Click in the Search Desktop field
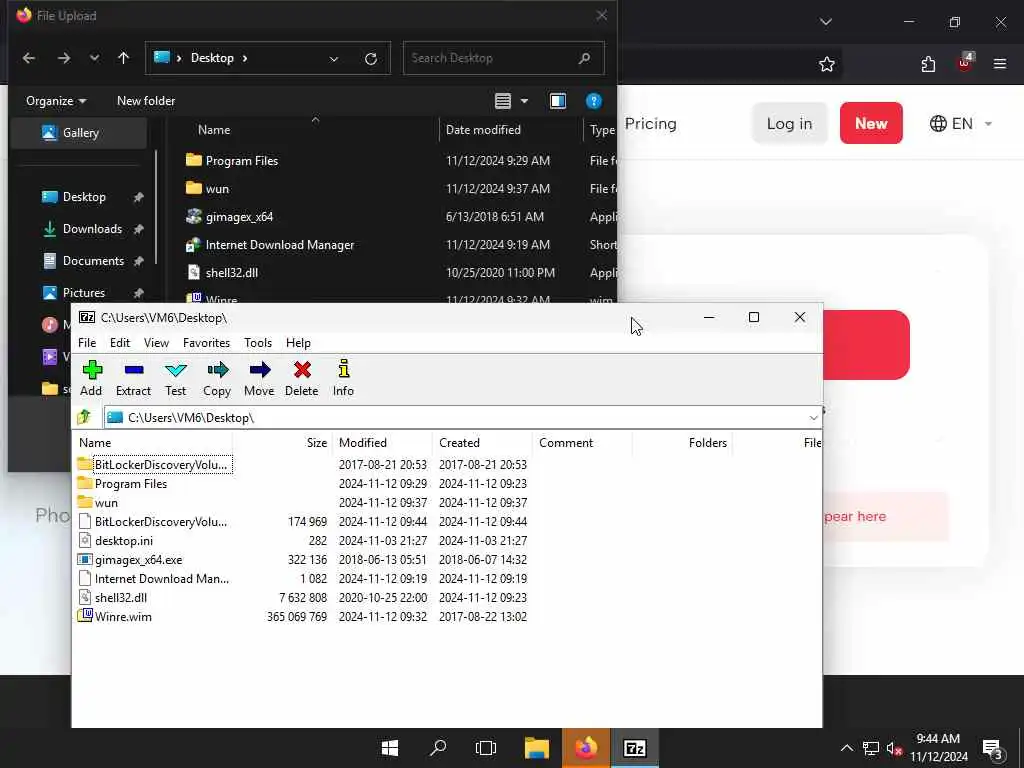The height and width of the screenshot is (768, 1024). click(504, 58)
